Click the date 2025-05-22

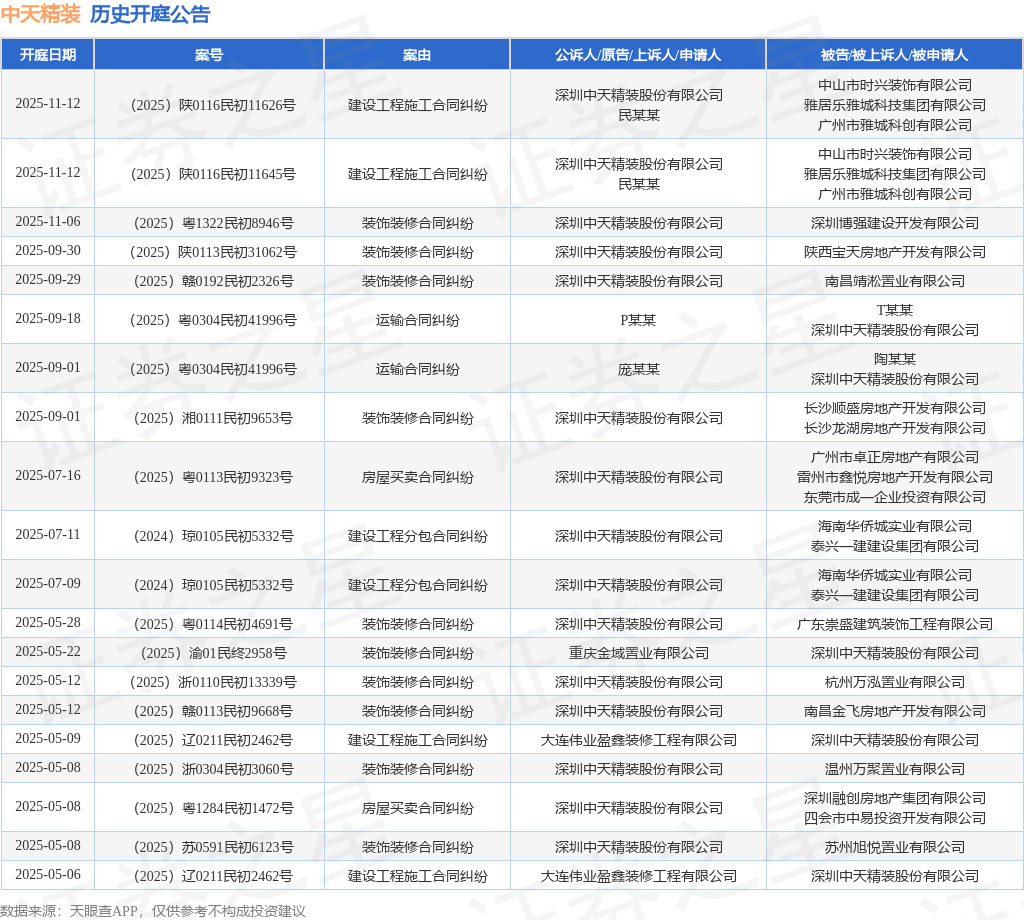click(48, 651)
